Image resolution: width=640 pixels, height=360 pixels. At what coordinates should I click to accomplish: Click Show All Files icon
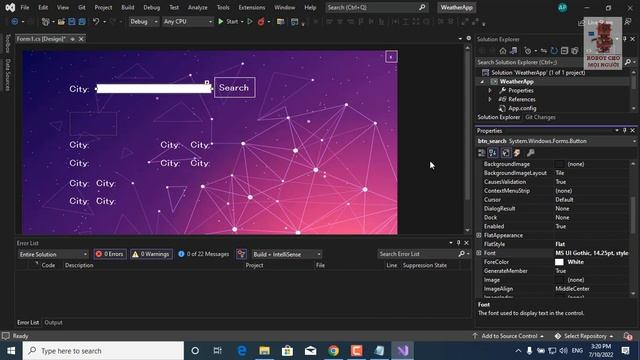(x=575, y=51)
